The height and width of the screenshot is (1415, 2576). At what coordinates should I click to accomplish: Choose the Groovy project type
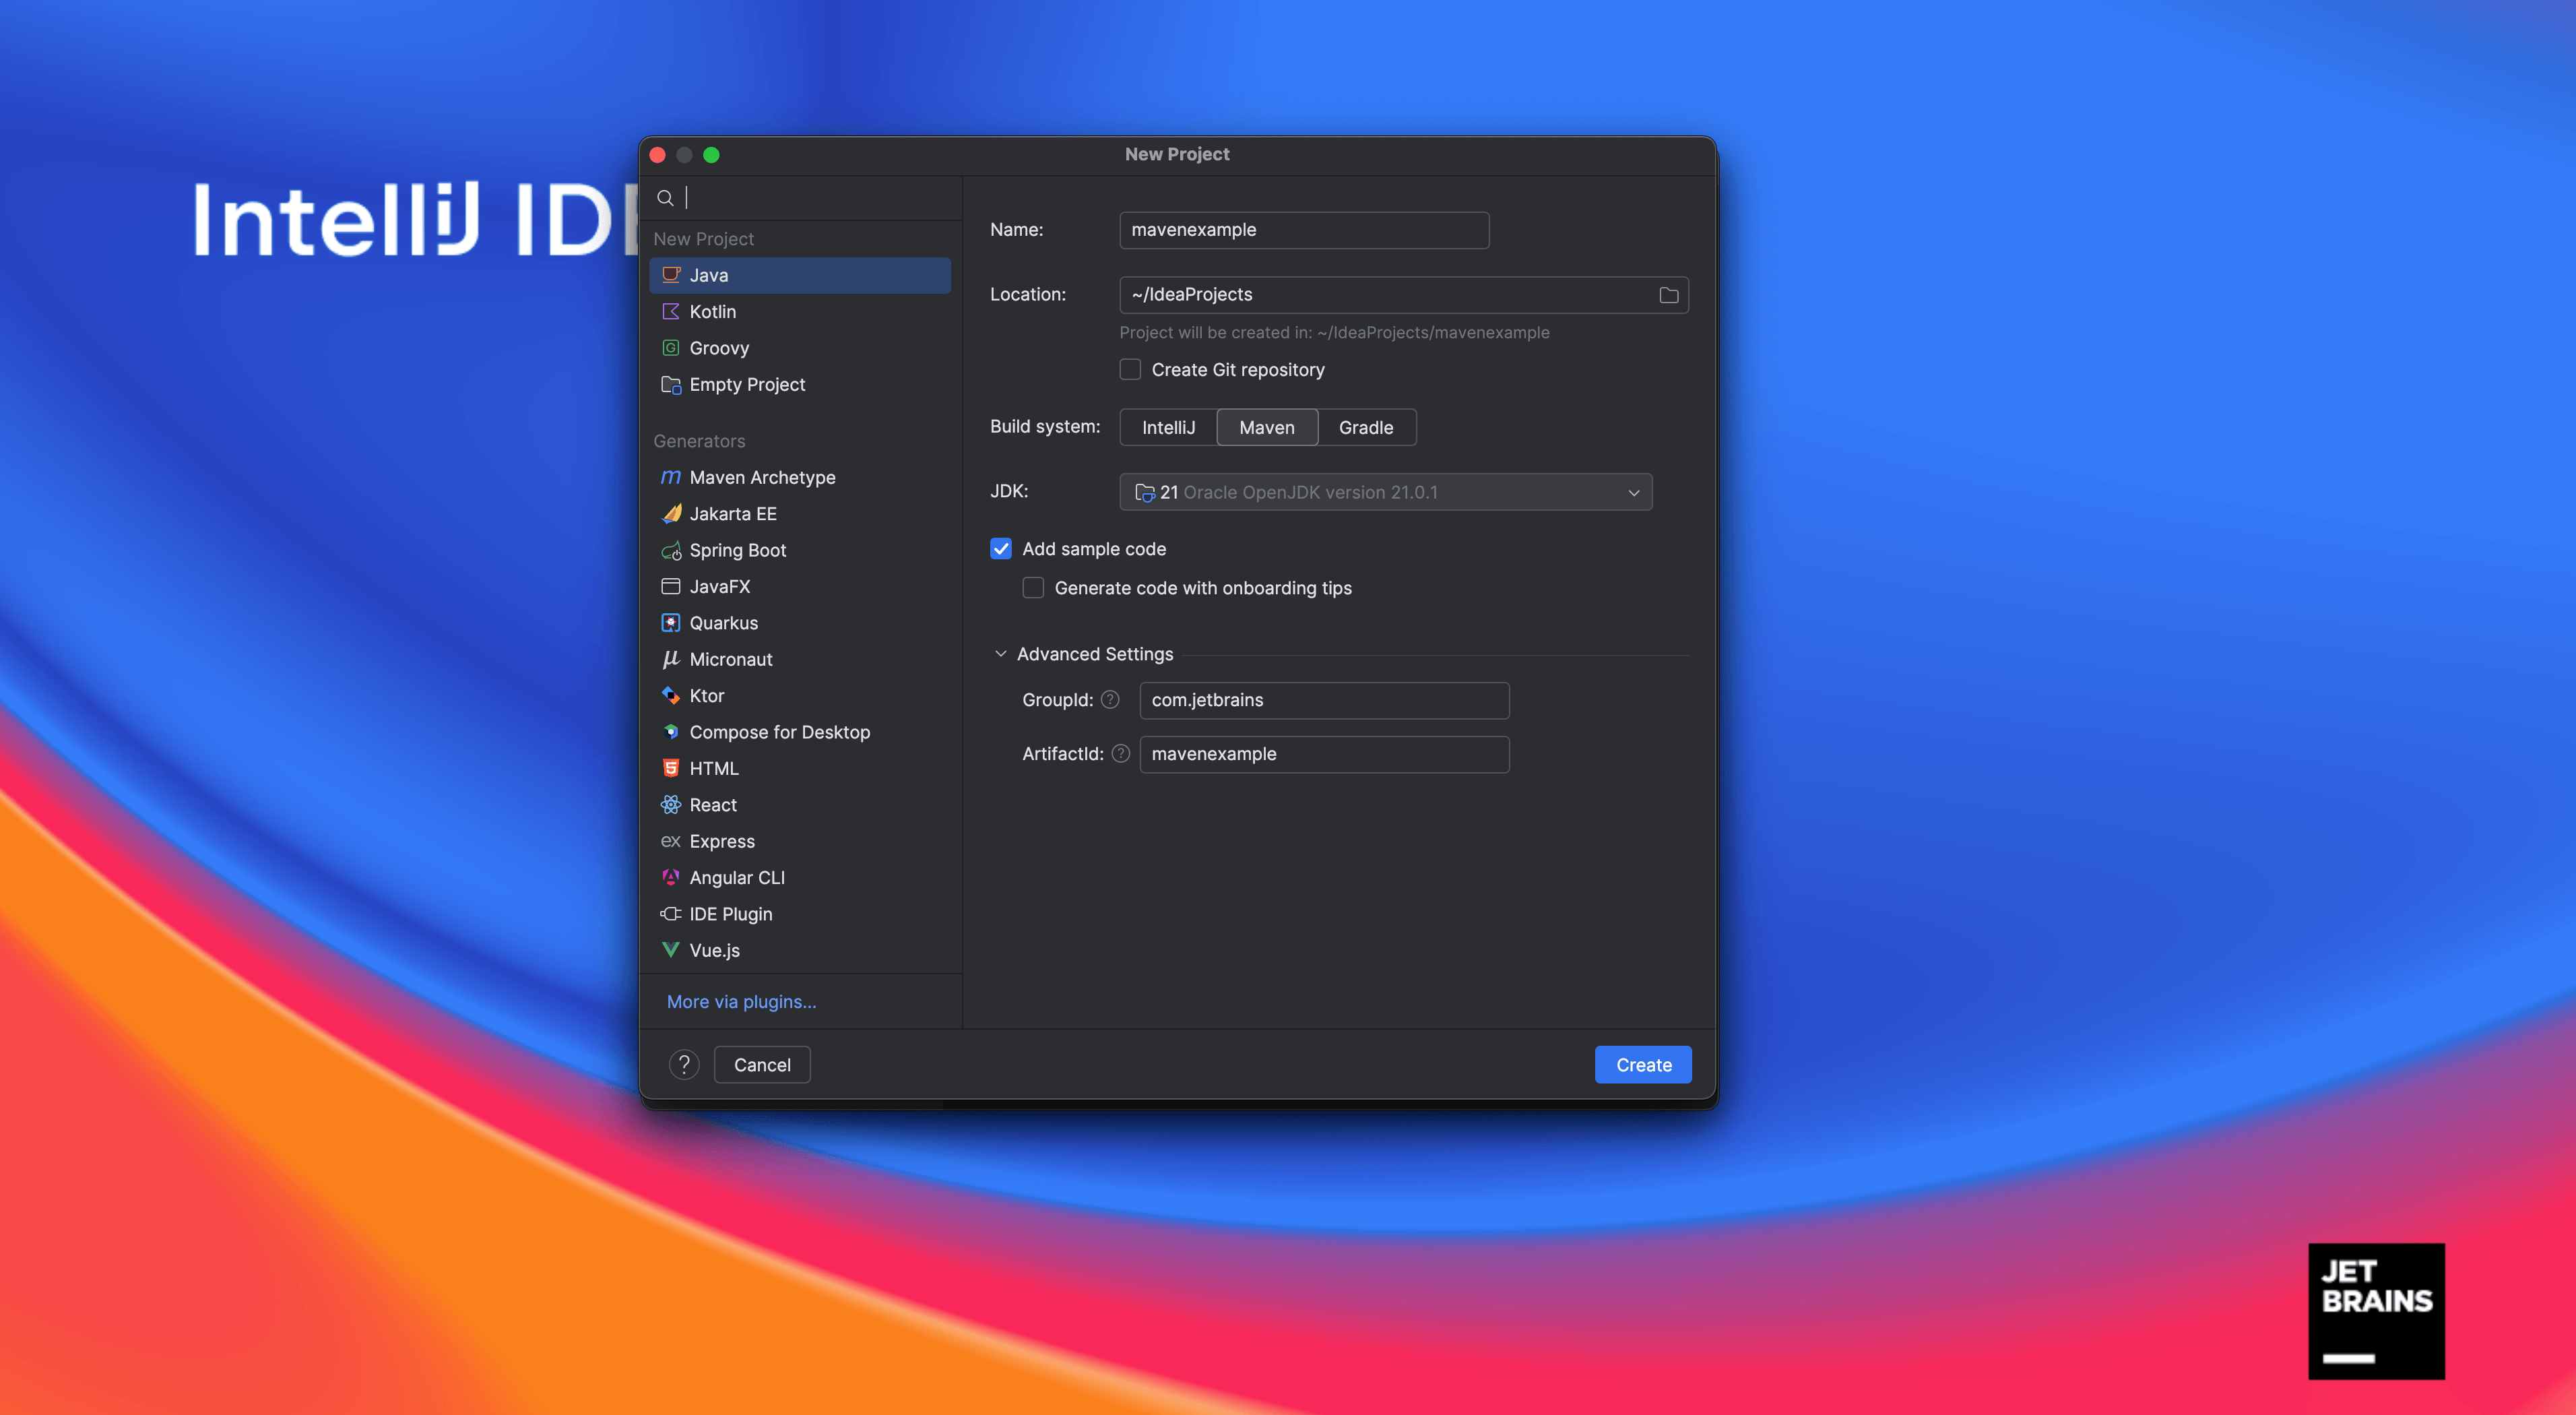point(719,348)
